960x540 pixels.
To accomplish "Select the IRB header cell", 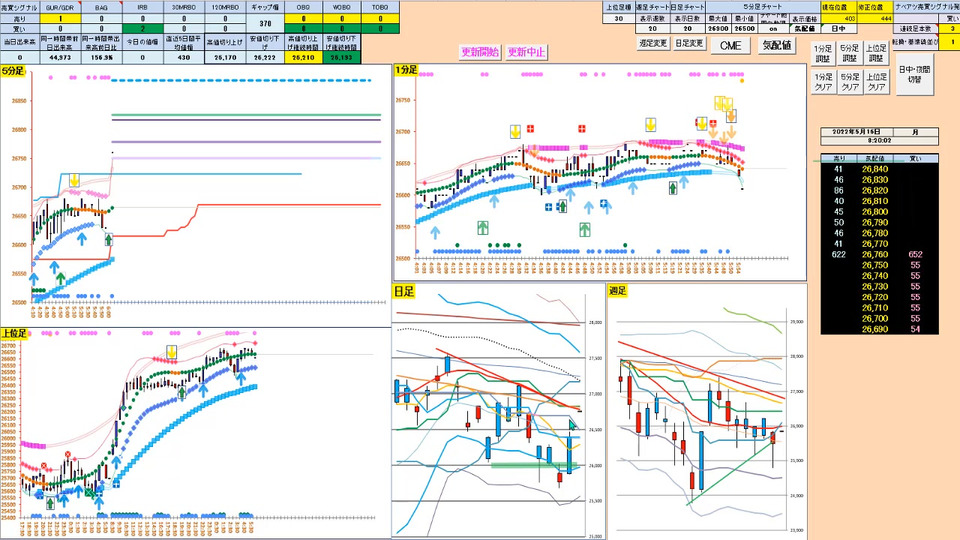I will pyautogui.click(x=143, y=7).
